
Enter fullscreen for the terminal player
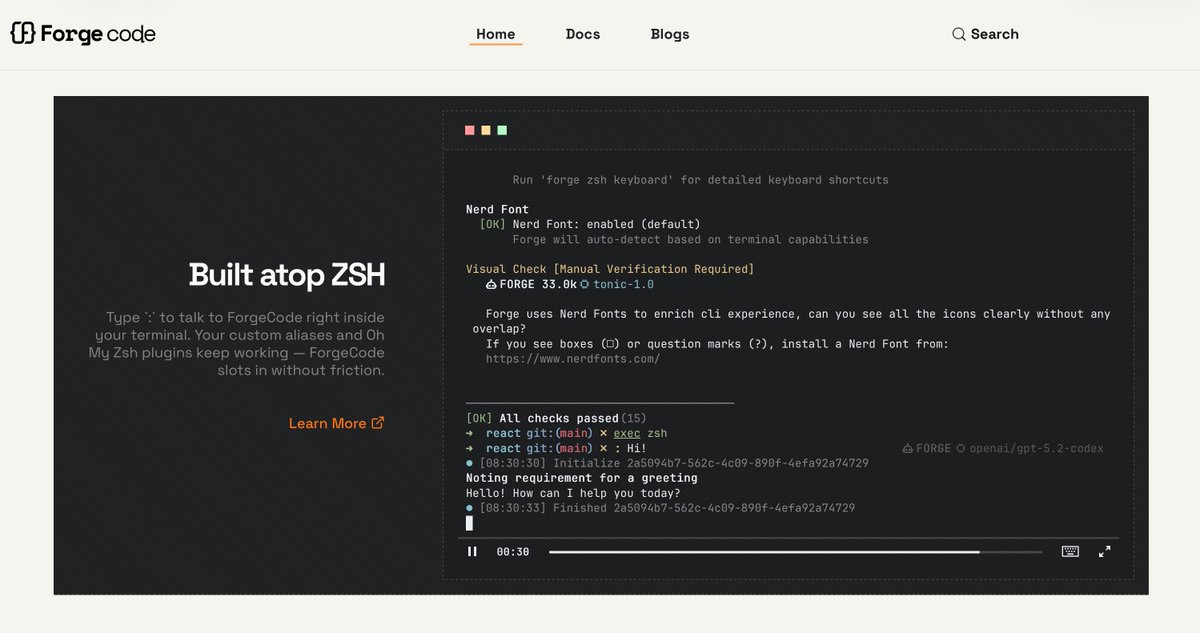coord(1105,551)
